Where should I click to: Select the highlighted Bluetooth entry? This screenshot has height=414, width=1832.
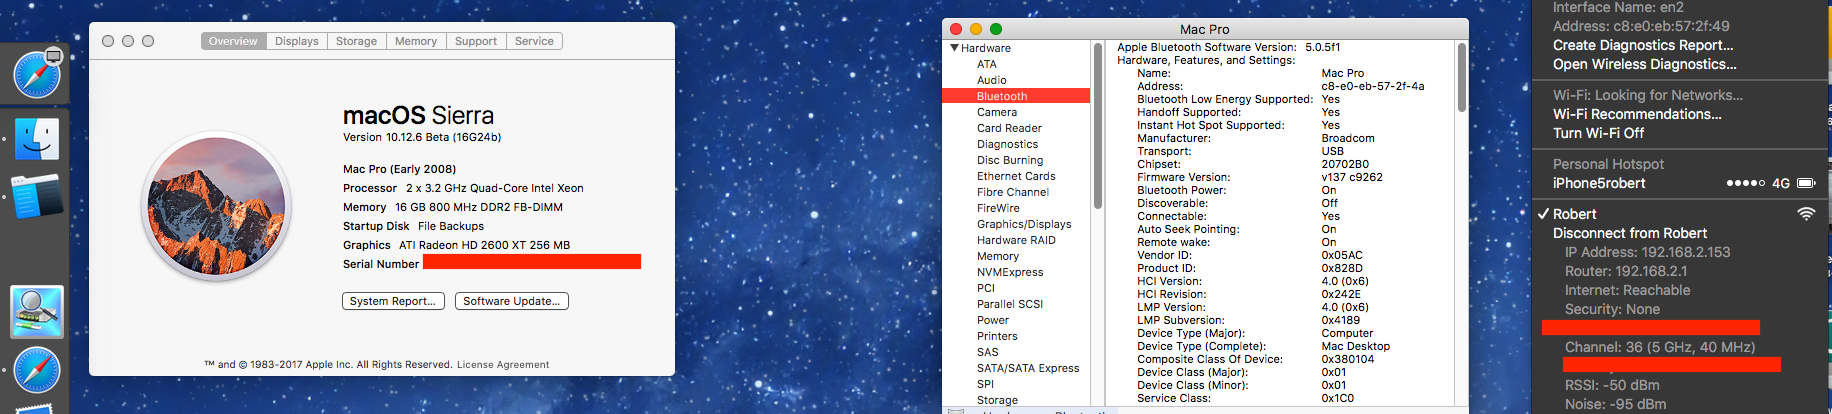pyautogui.click(x=1016, y=96)
